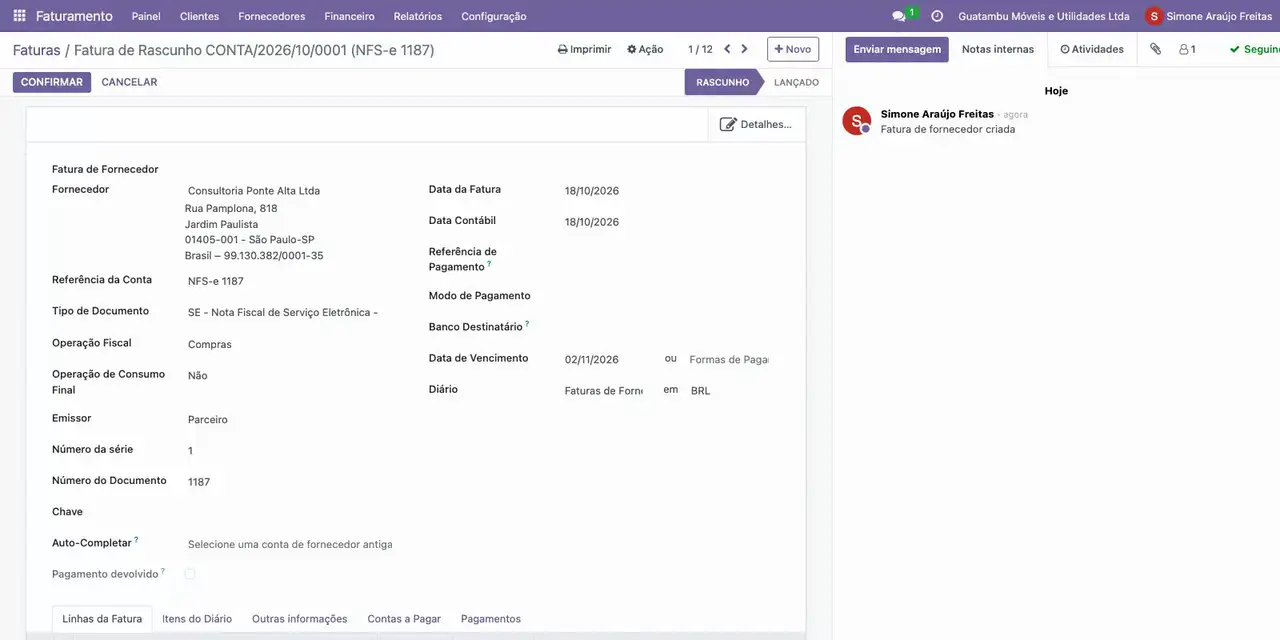Open Imprimir print dropdown
This screenshot has width=1280, height=640.
584,49
